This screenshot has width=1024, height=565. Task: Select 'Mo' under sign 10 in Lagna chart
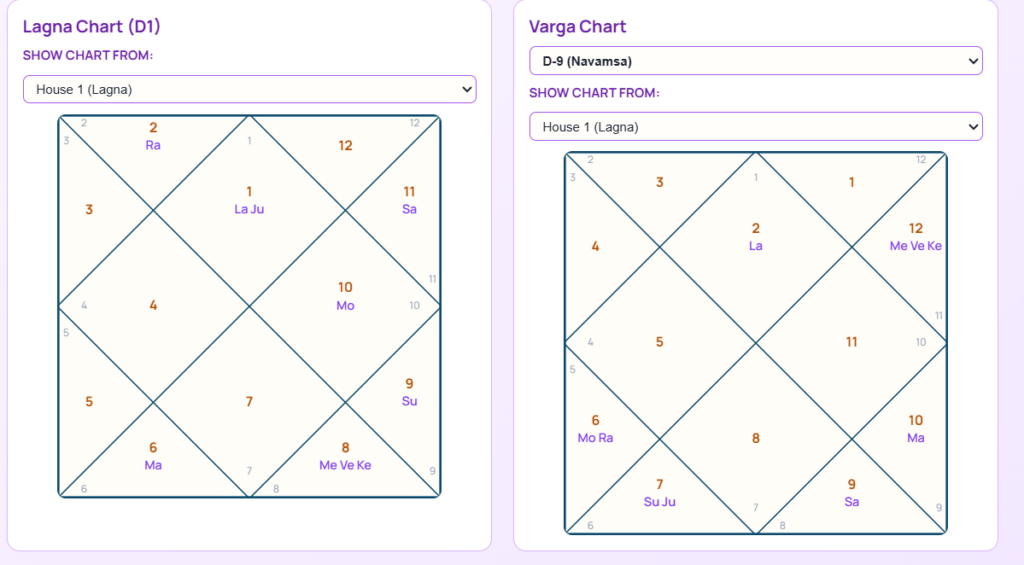click(345, 306)
